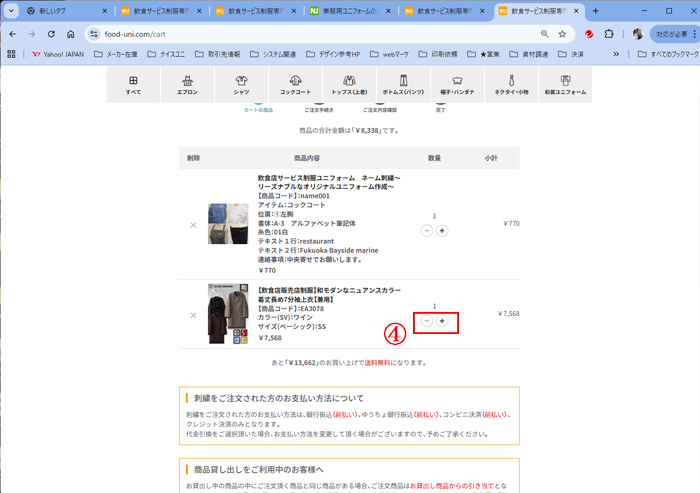Open the ナイスユニ bookmark folder
The width and height of the screenshot is (700, 493).
tap(166, 54)
